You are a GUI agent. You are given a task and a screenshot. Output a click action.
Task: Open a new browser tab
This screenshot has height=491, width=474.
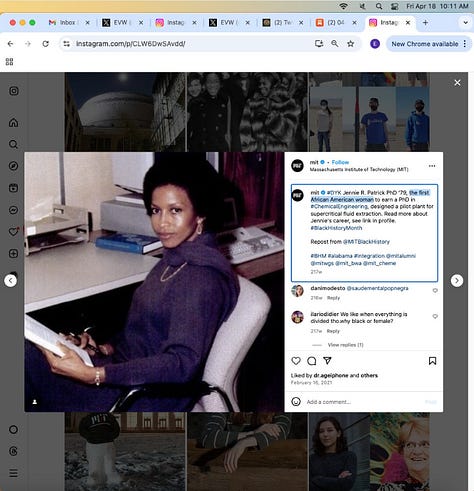(425, 22)
